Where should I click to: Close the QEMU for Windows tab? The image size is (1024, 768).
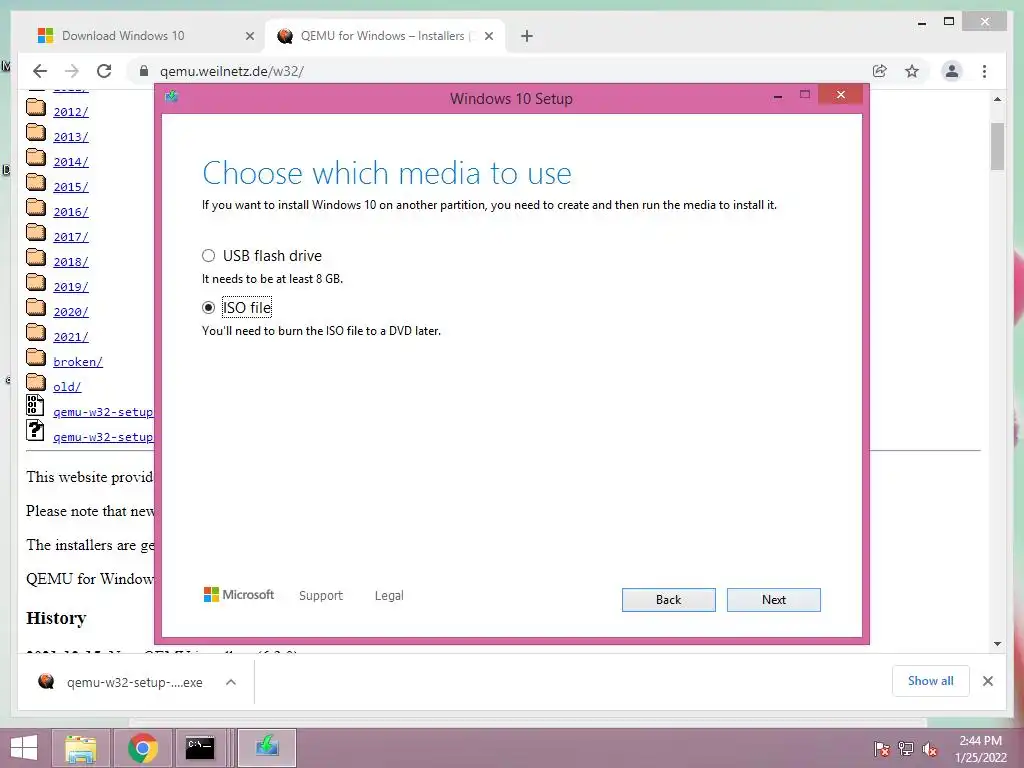pos(488,36)
